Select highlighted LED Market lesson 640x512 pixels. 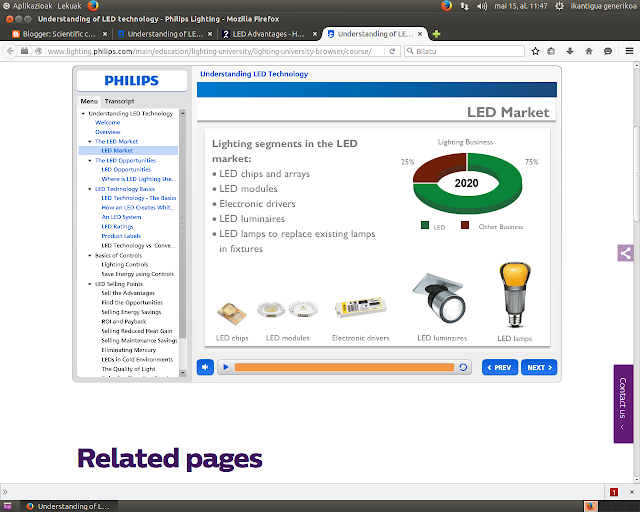click(128, 151)
